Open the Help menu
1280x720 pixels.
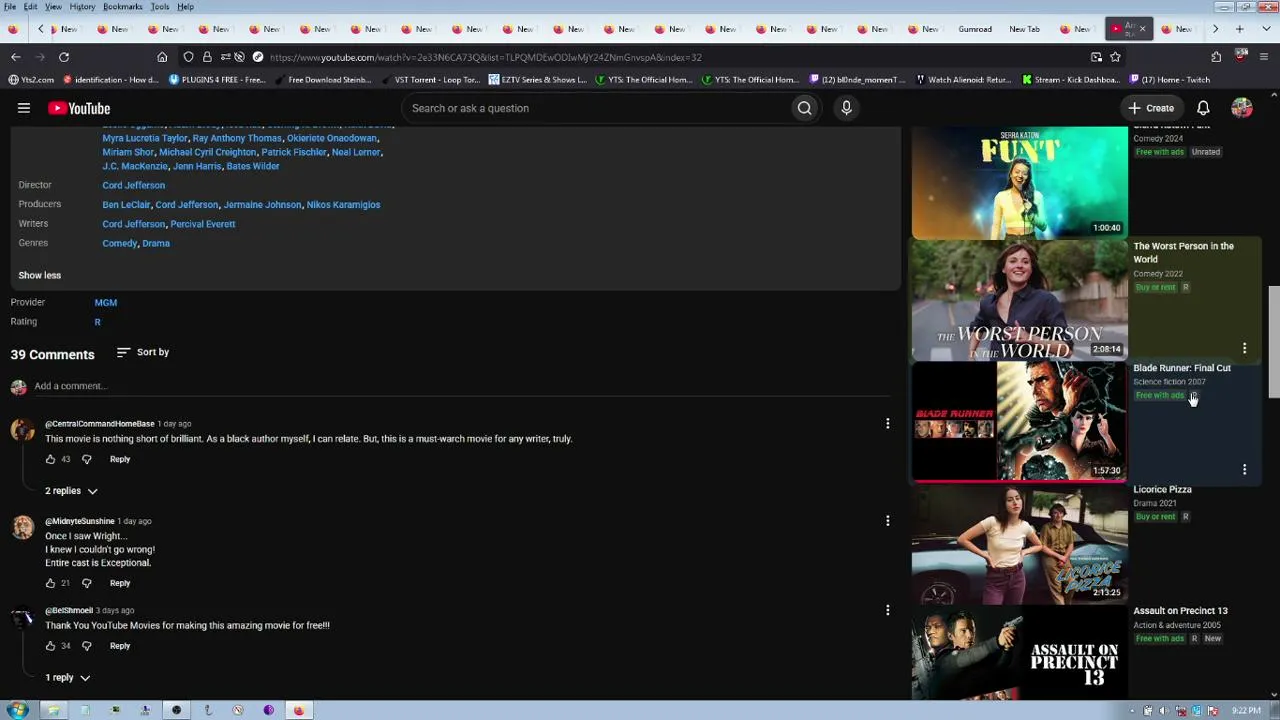click(186, 7)
